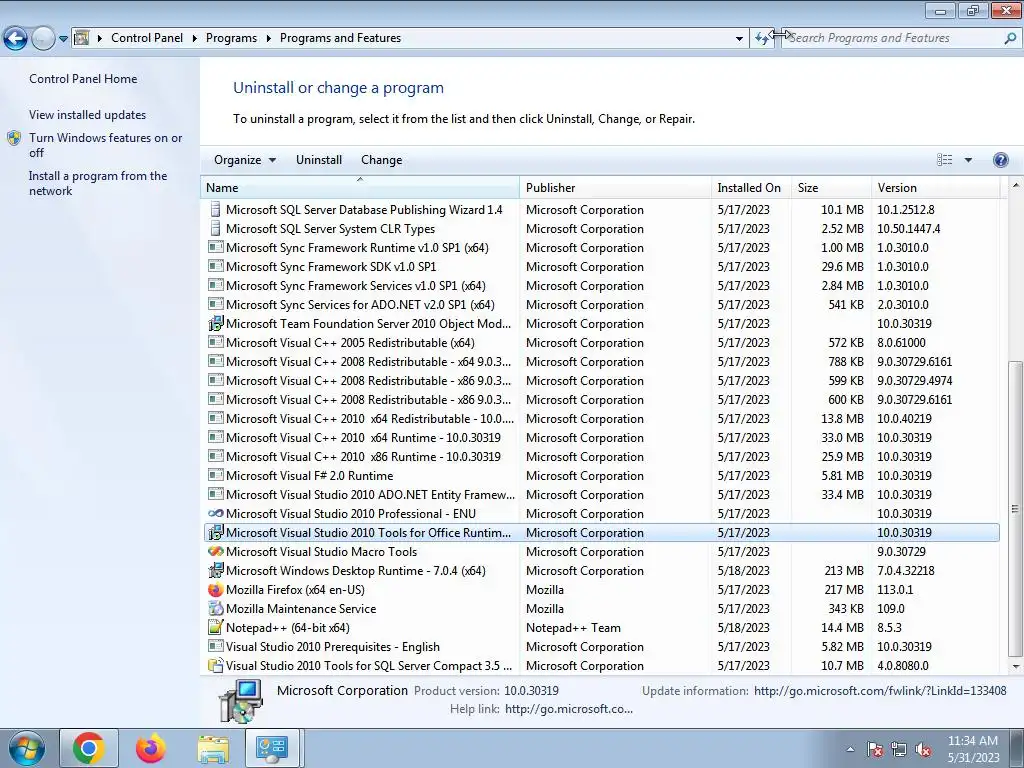Select Microsoft Sync Framework SDK v1.0 SP1 row
The height and width of the screenshot is (768, 1024).
601,266
